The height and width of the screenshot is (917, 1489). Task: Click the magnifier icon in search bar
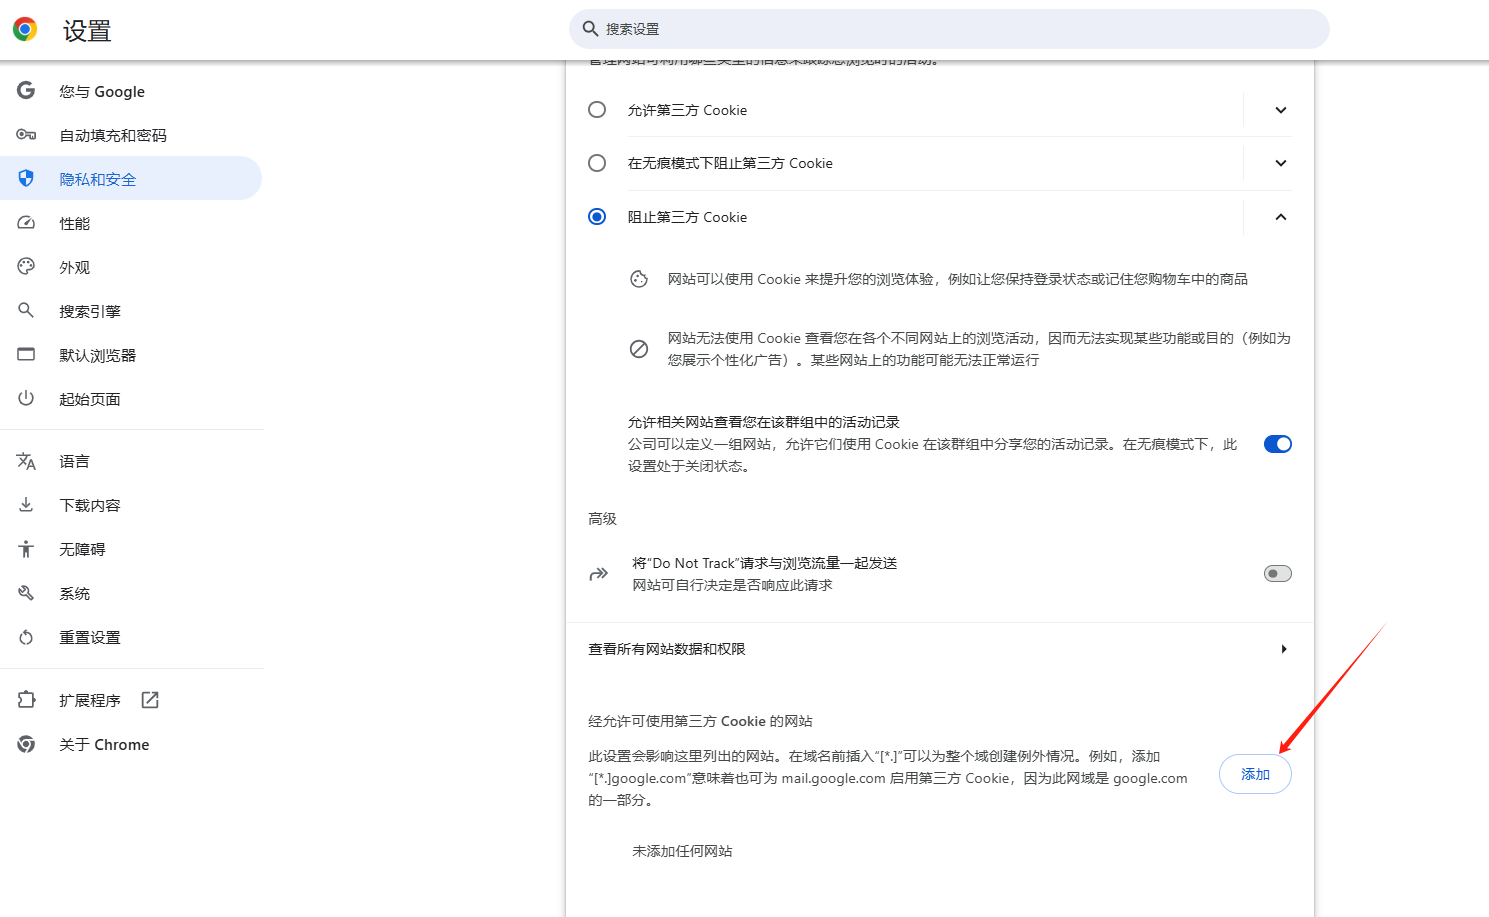tap(590, 29)
